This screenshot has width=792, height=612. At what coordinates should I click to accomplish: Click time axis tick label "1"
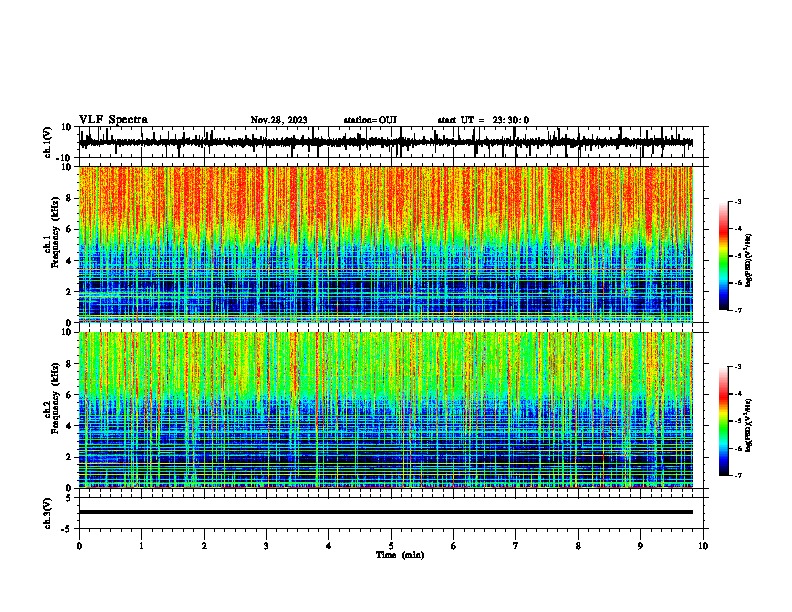(x=141, y=546)
